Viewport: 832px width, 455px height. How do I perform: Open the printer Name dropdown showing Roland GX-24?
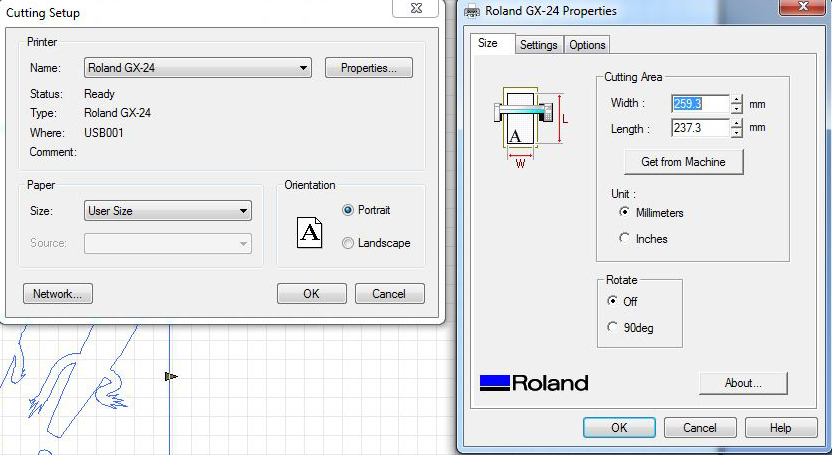click(197, 68)
